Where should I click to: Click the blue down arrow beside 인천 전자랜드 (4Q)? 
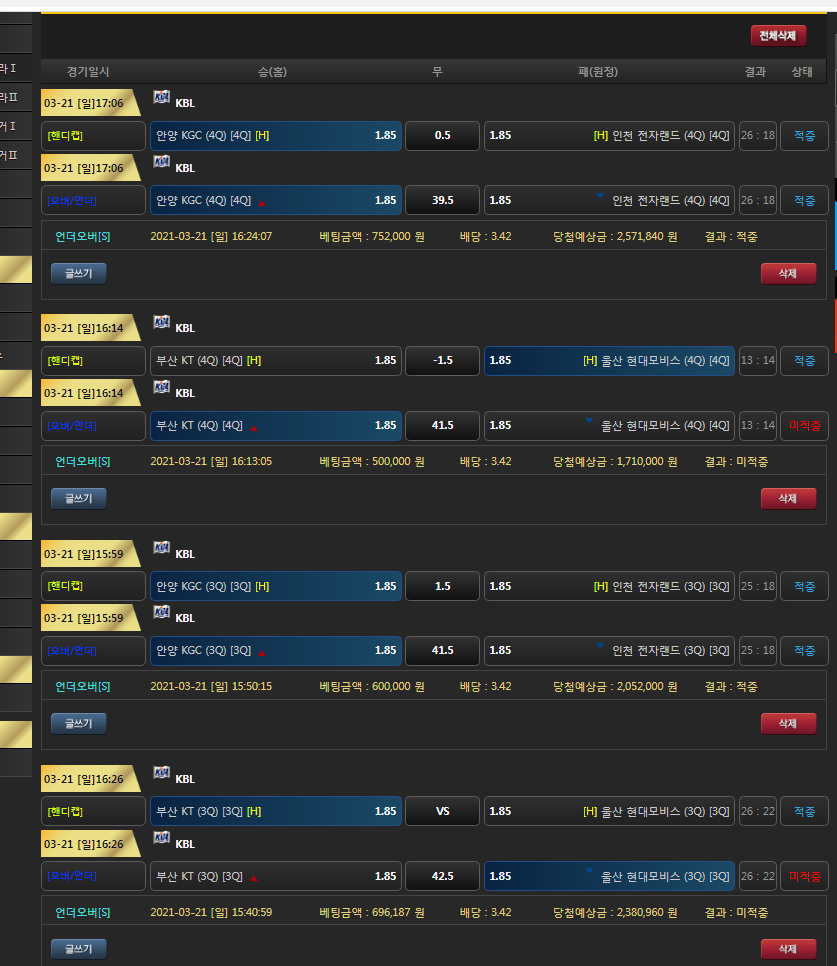click(x=600, y=196)
